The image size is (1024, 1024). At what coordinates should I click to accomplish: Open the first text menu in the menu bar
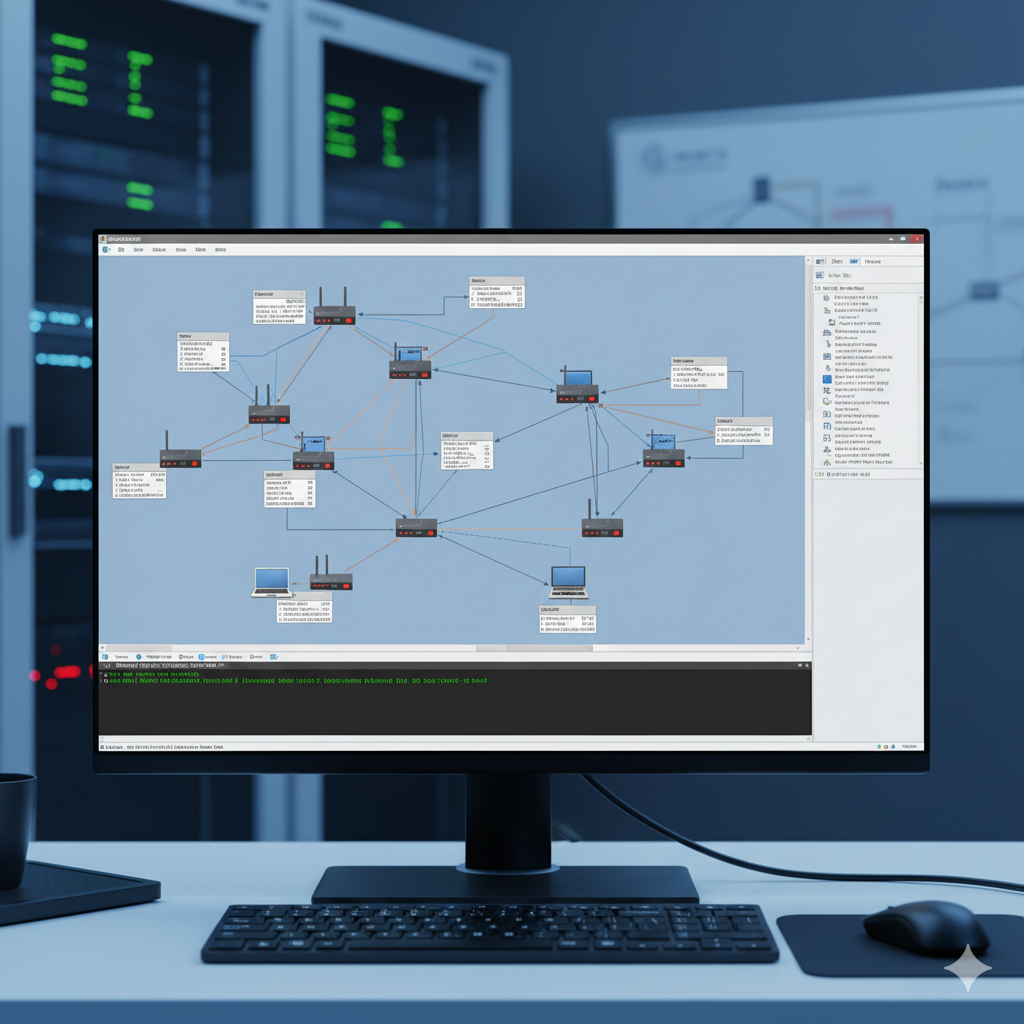121,250
